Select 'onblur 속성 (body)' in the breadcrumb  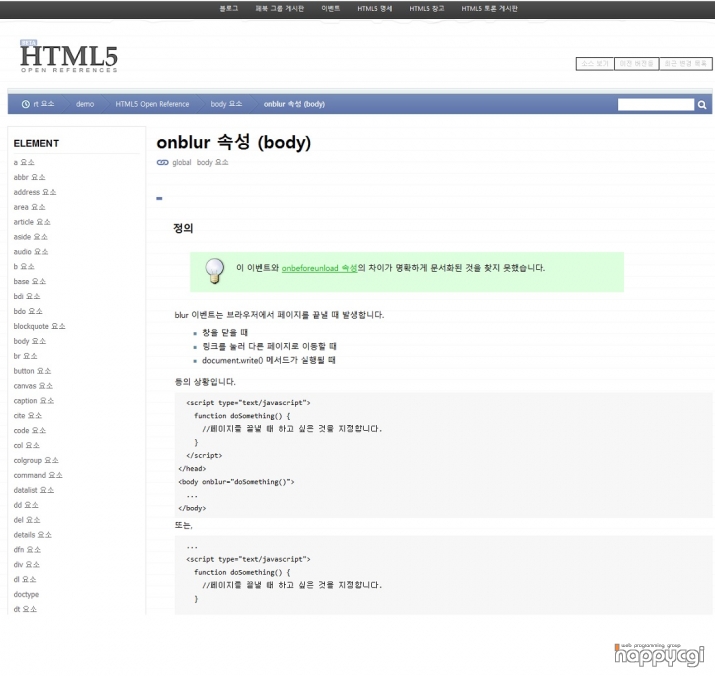(294, 104)
